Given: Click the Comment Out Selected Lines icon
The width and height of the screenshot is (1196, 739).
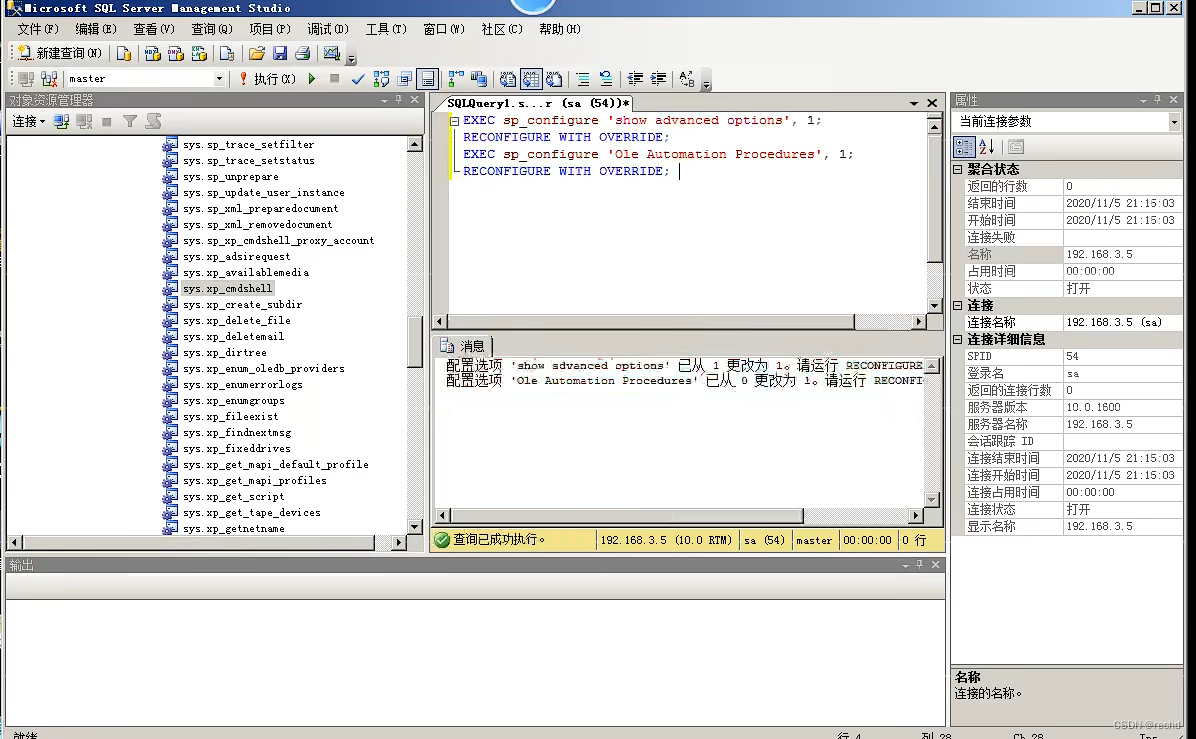Looking at the screenshot, I should (583, 79).
